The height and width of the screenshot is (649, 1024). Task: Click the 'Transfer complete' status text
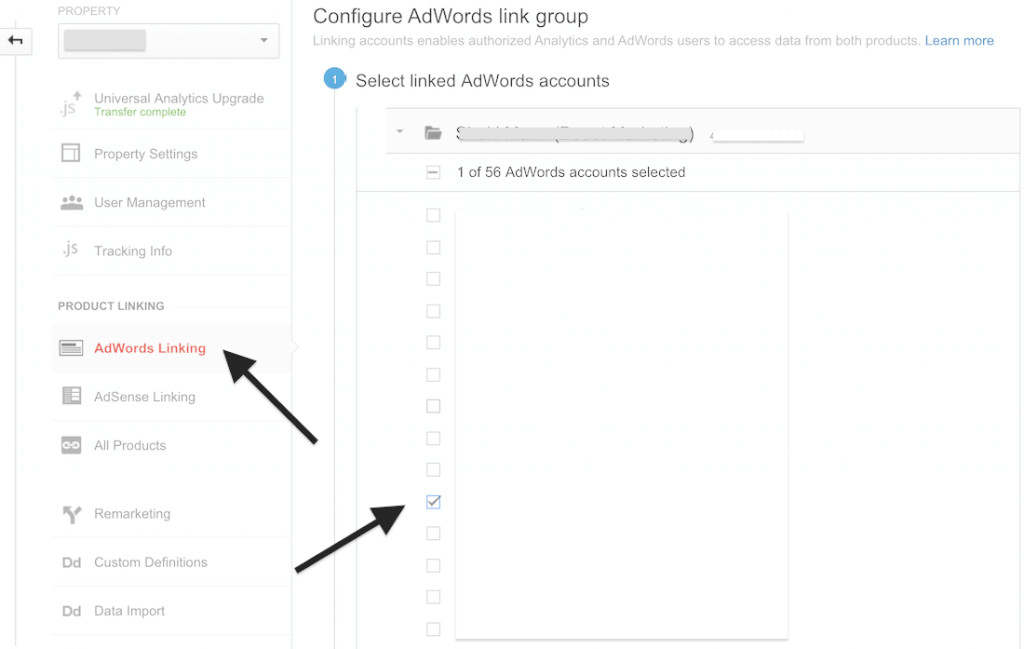140,112
